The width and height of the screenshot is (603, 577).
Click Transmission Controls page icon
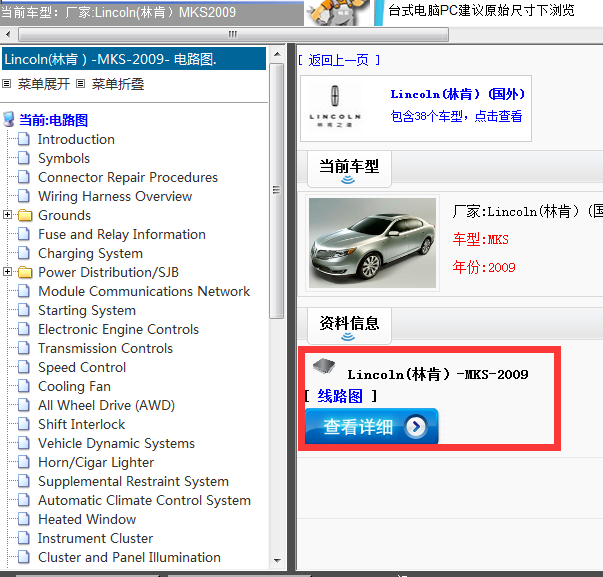(x=24, y=348)
